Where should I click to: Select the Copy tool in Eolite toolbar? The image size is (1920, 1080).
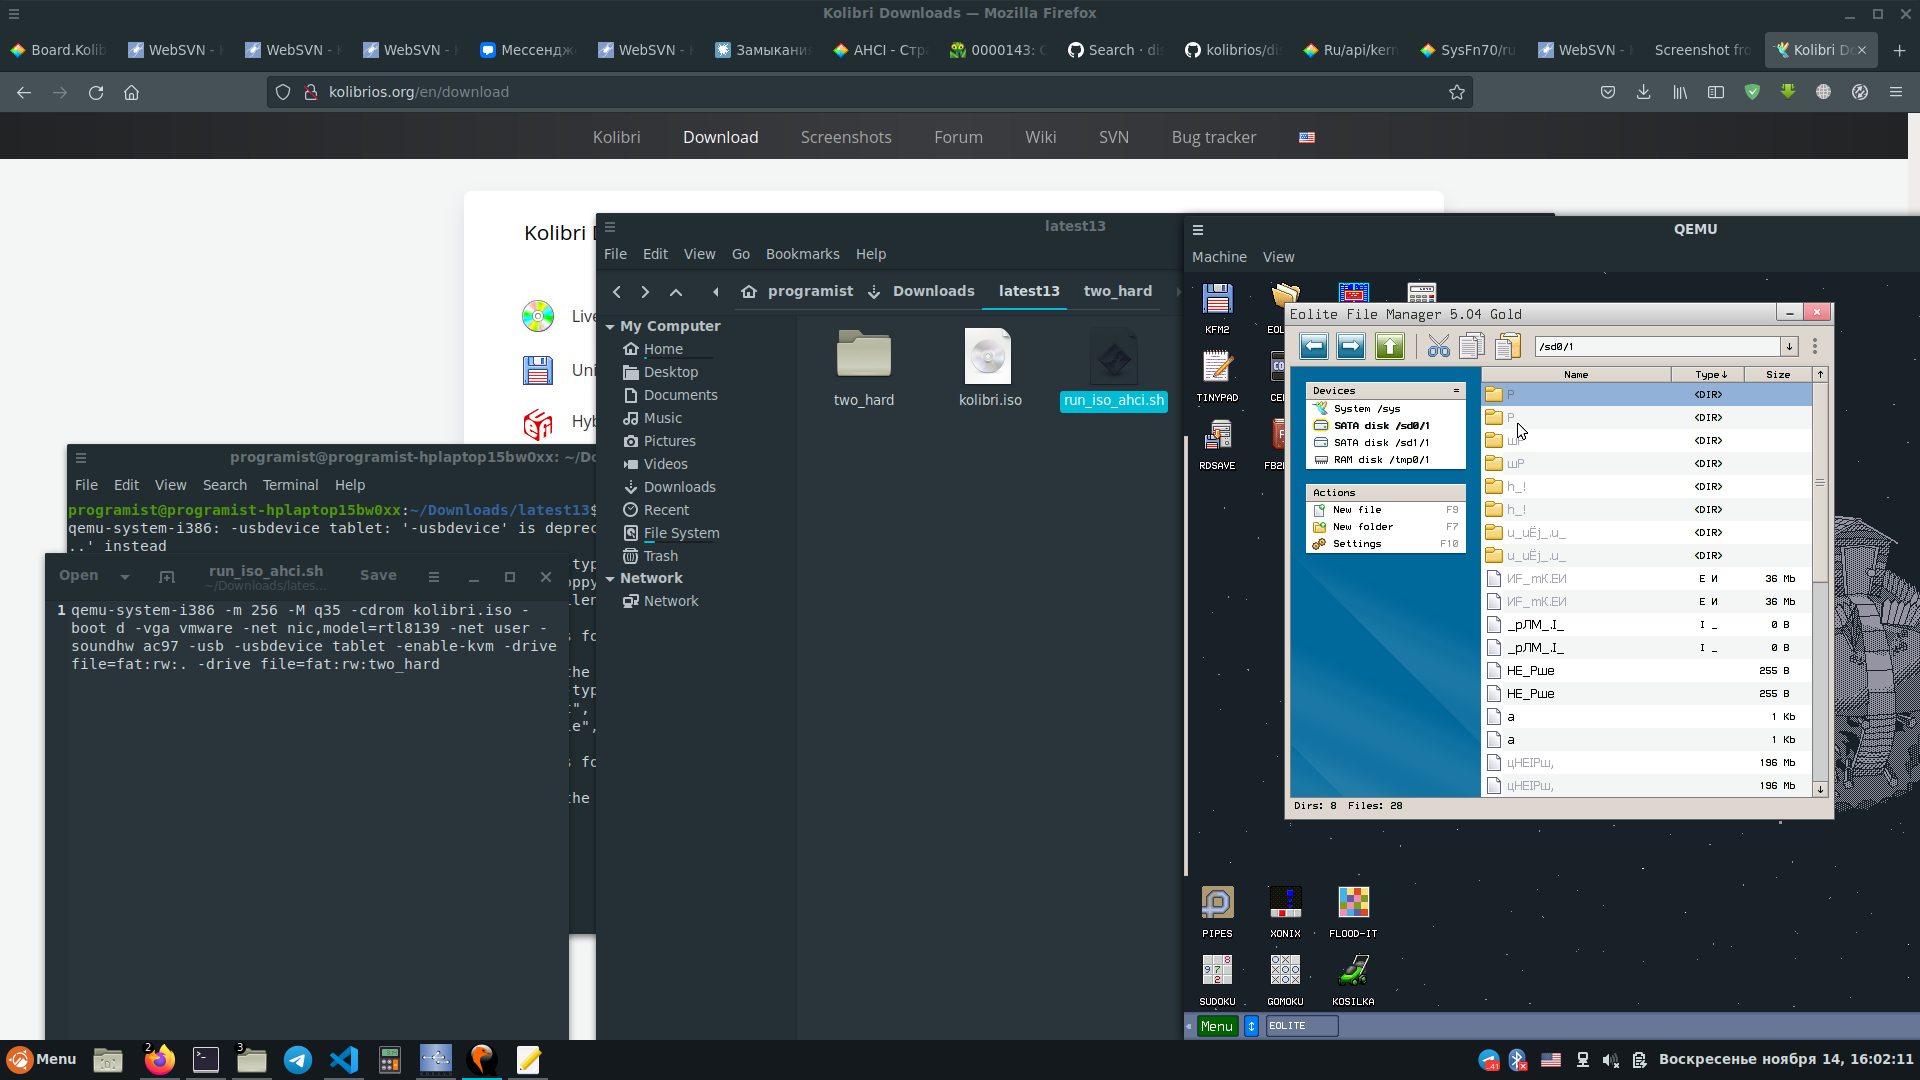click(1472, 346)
